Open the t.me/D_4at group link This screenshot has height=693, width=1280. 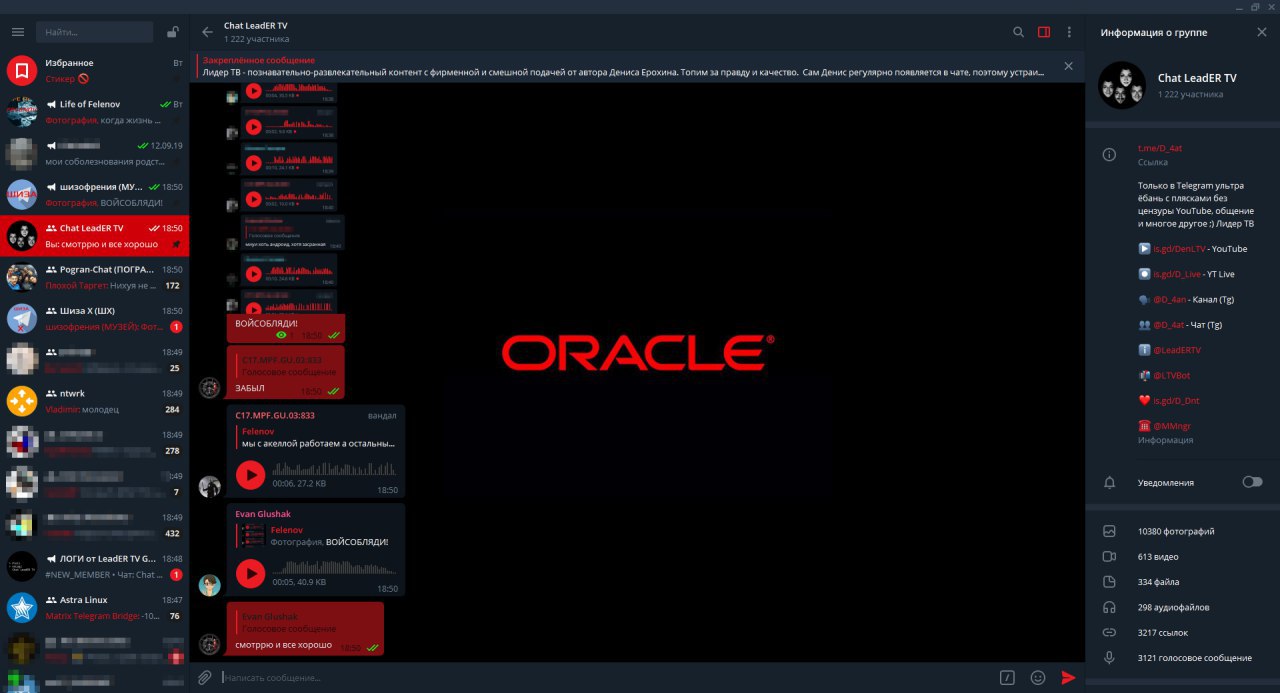(1161, 148)
